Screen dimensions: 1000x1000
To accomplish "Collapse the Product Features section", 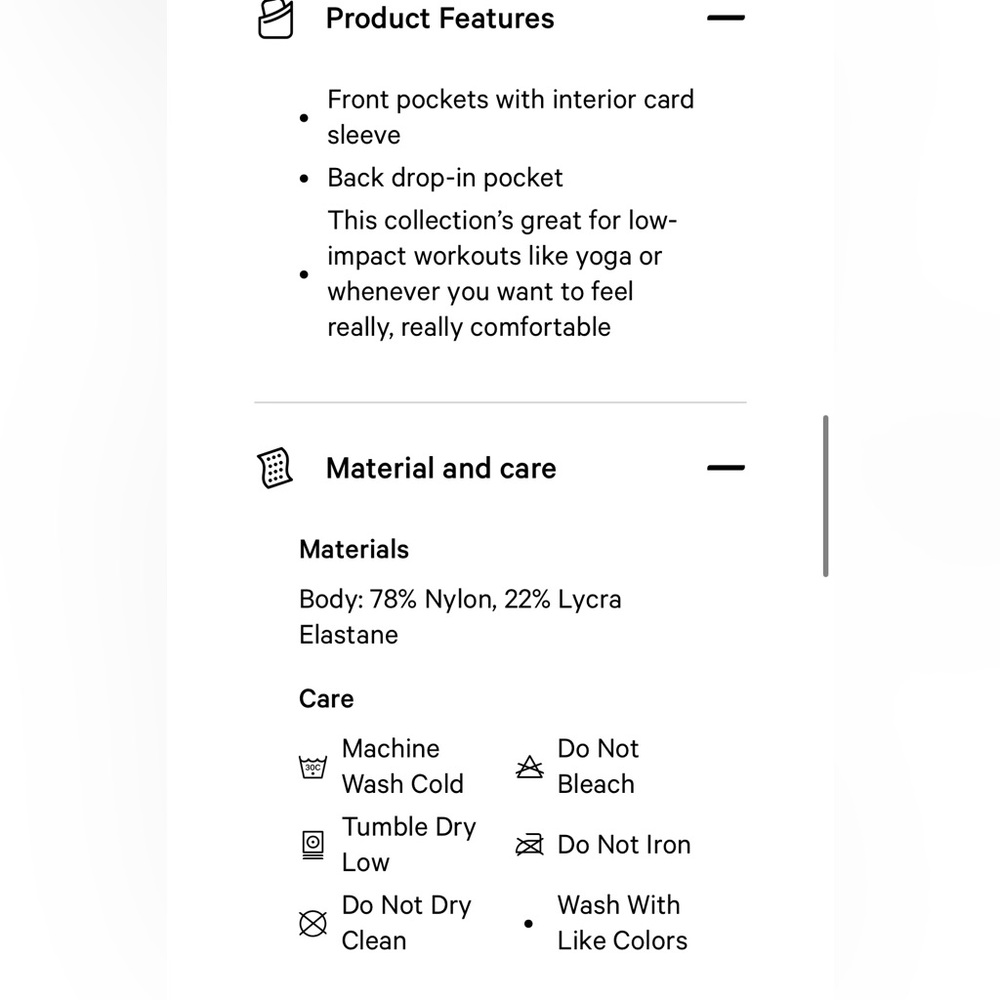I will (726, 18).
